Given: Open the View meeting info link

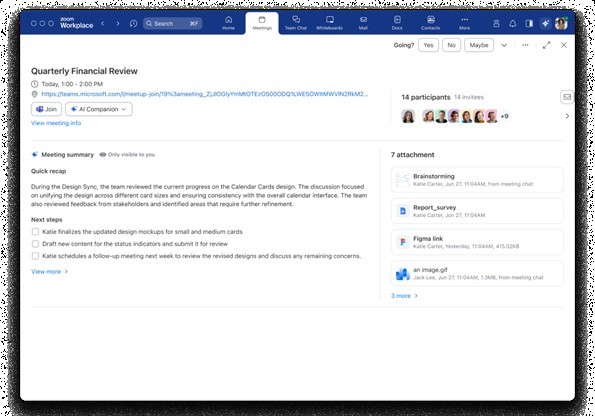Looking at the screenshot, I should tap(56, 123).
